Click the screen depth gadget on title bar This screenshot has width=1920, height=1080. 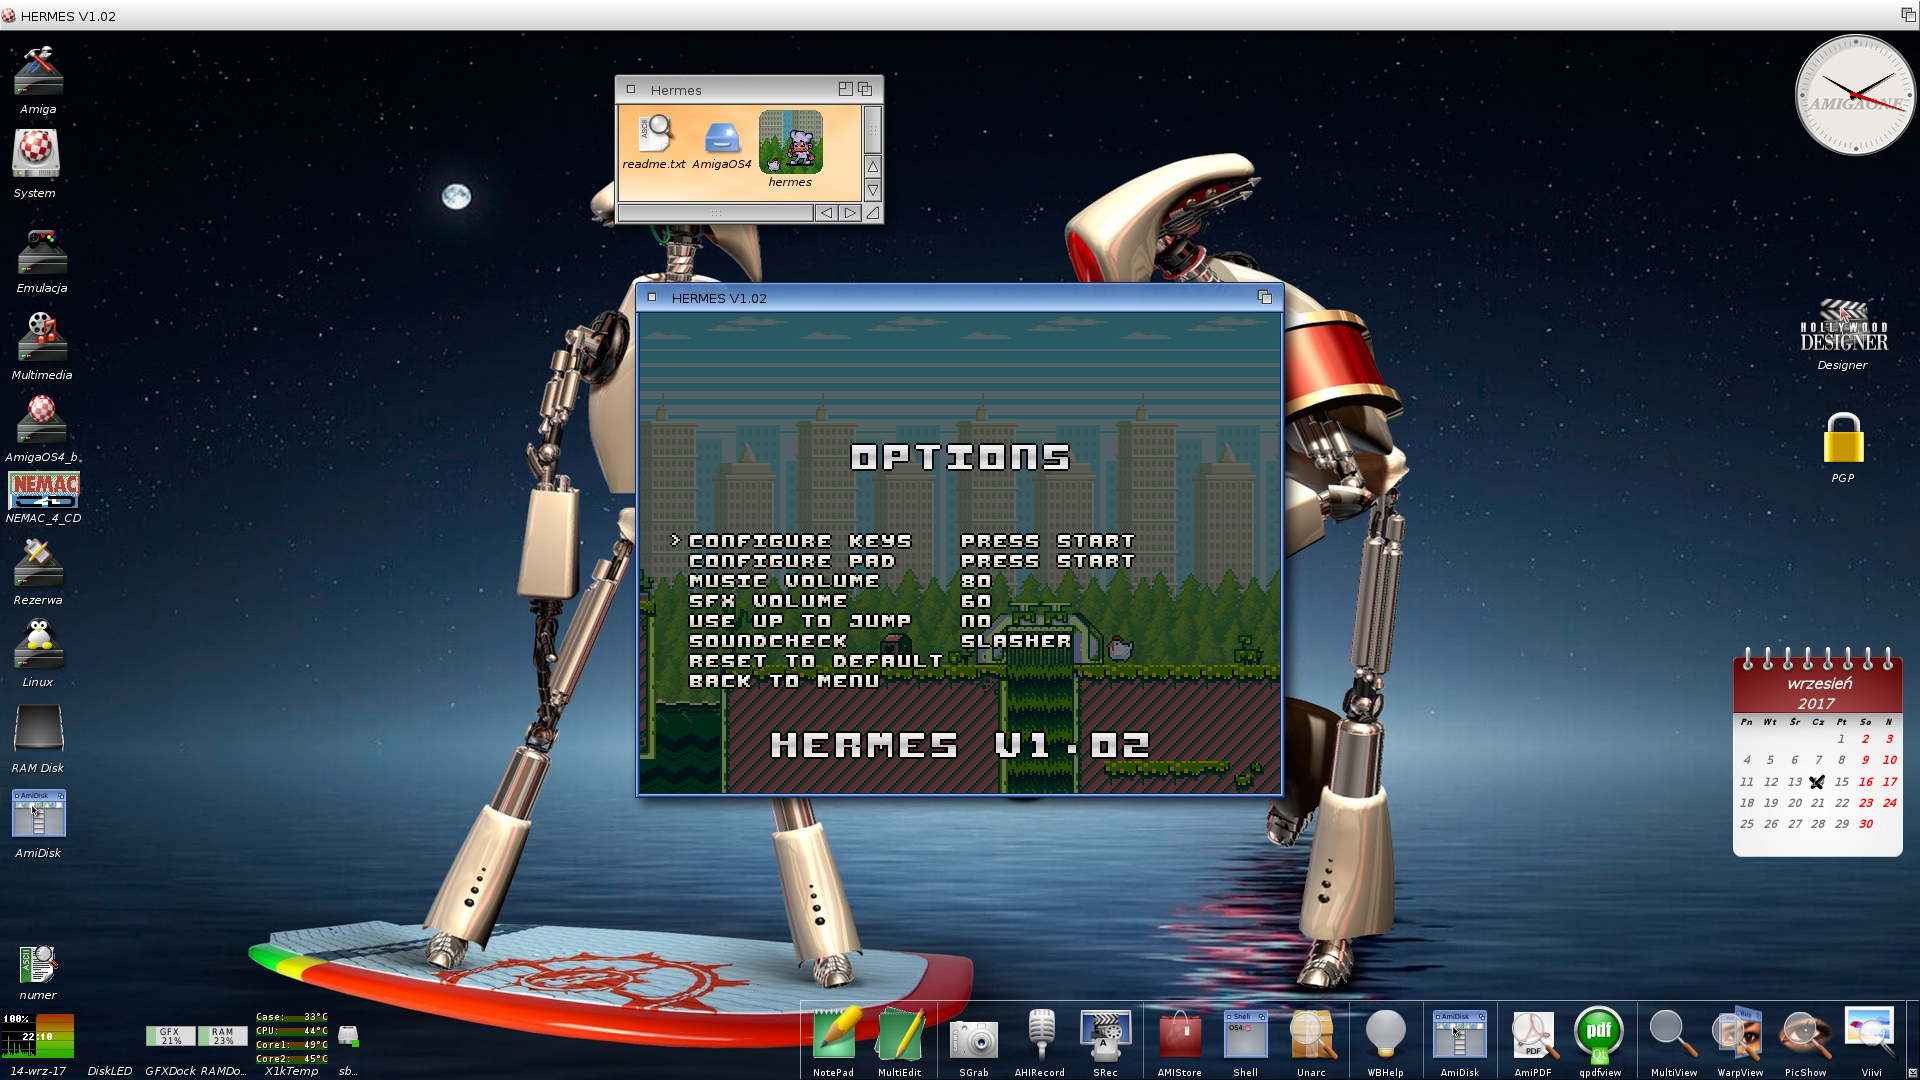pos(1908,15)
